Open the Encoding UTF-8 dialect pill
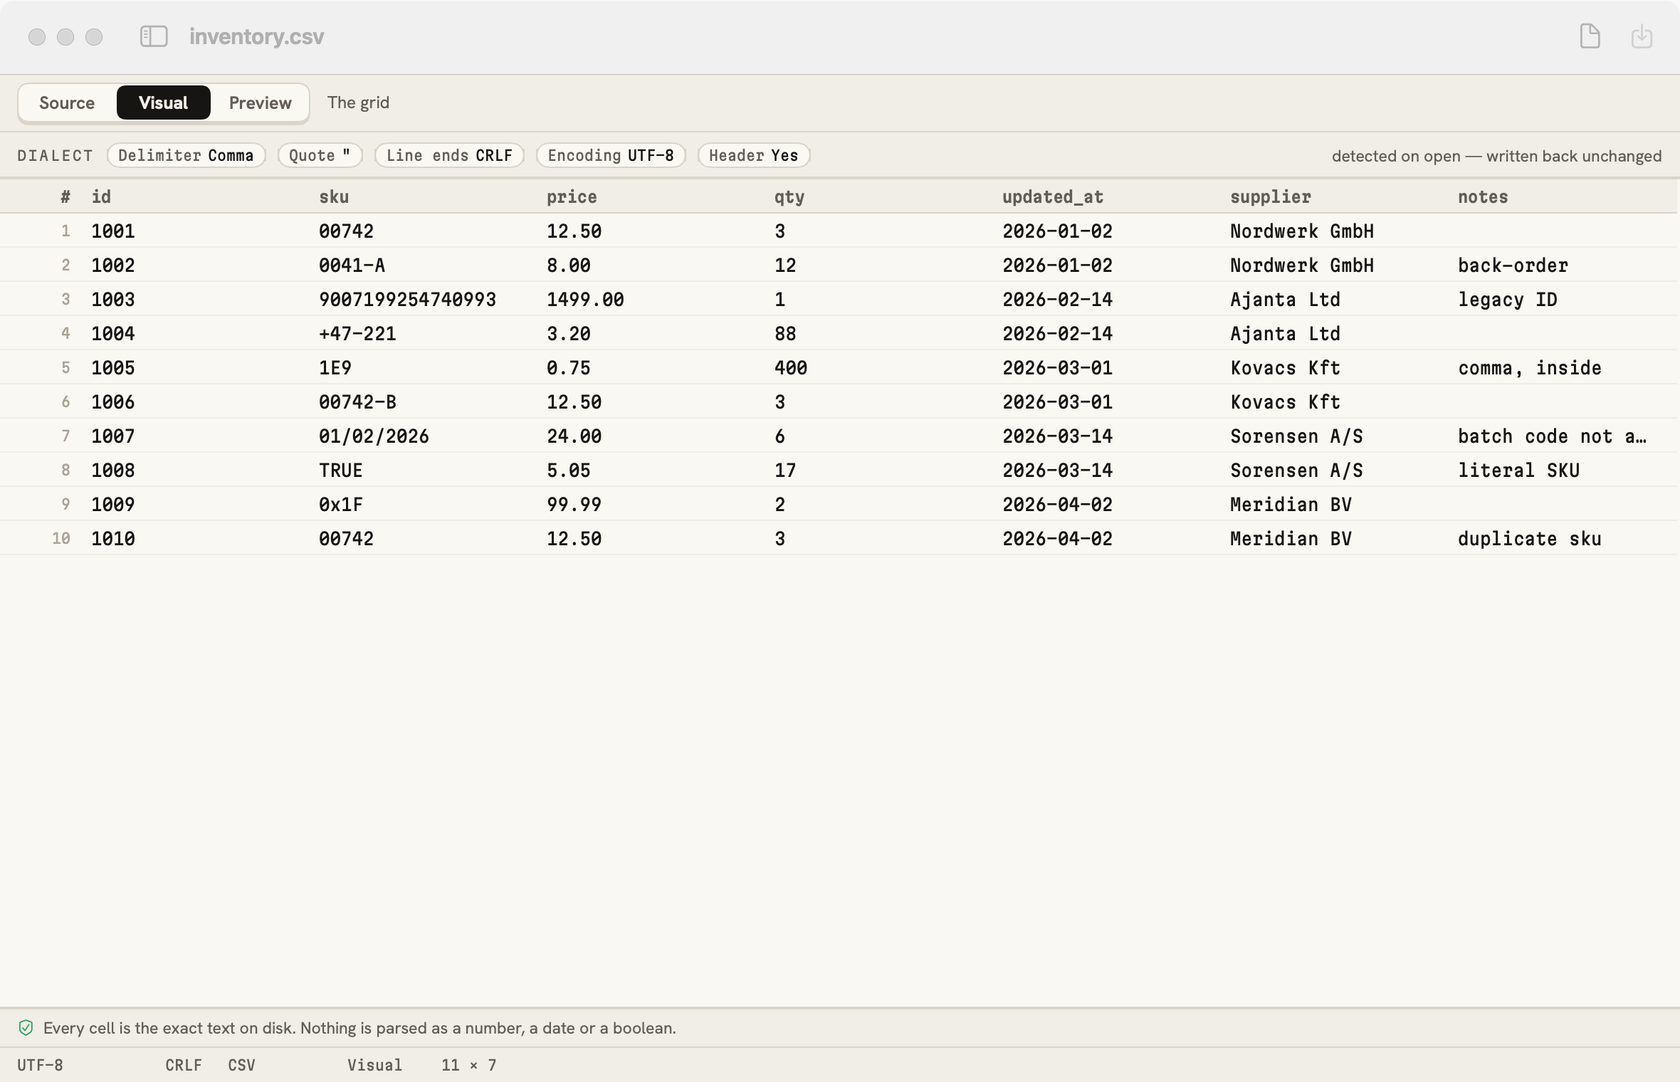The height and width of the screenshot is (1082, 1680). [611, 156]
